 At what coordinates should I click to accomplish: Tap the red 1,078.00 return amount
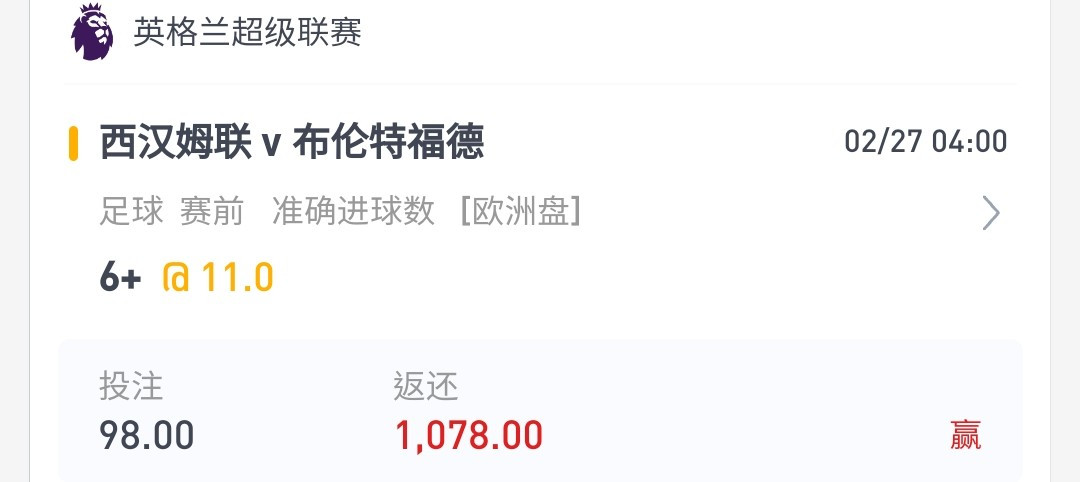[x=469, y=435]
